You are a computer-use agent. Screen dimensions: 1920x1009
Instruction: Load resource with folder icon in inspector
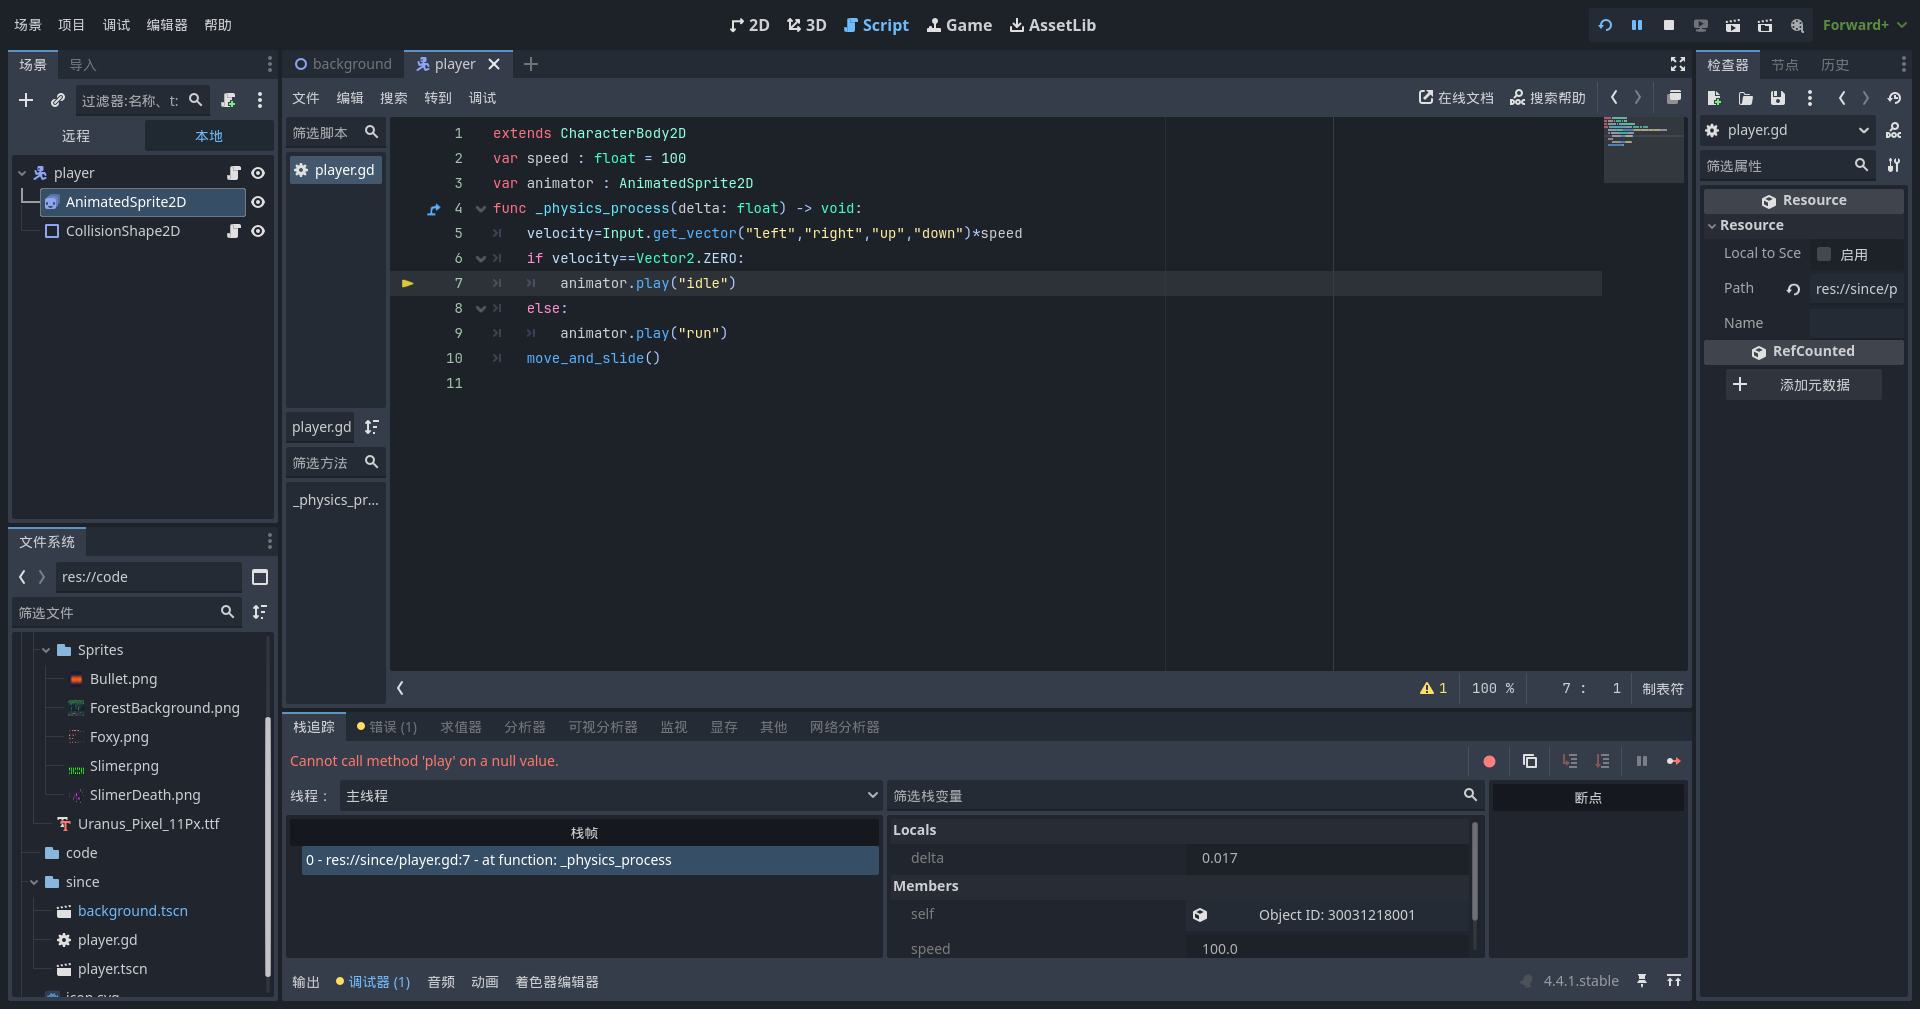point(1746,98)
